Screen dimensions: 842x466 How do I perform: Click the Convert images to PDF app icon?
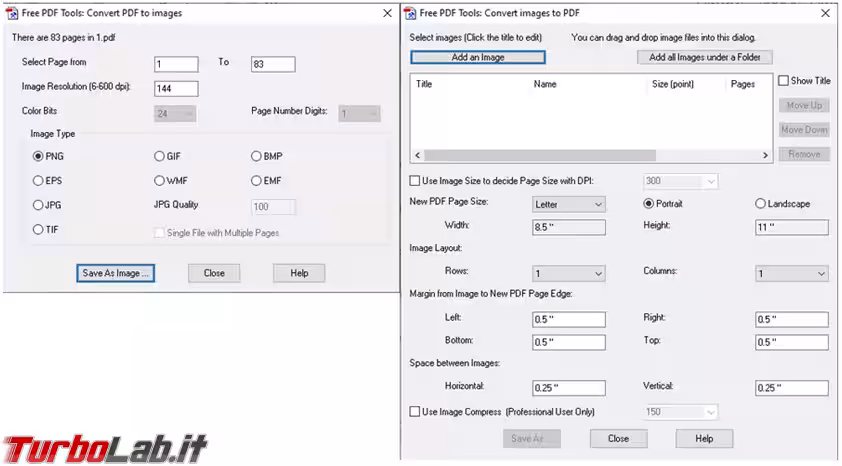tap(410, 13)
